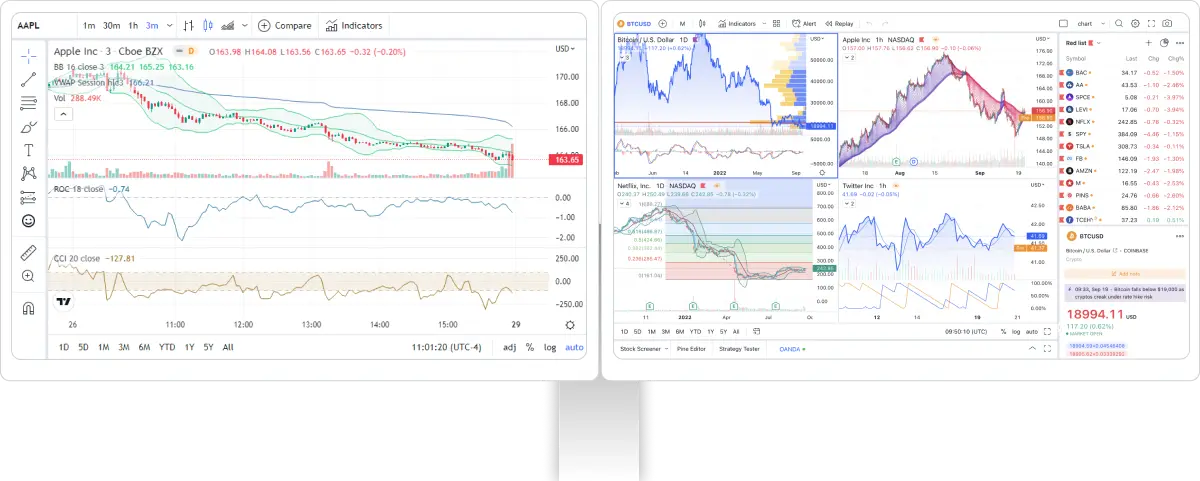Click the undo arrow in BTCUSD toolbar
Screen dimensions: 1200x481
tap(869, 23)
